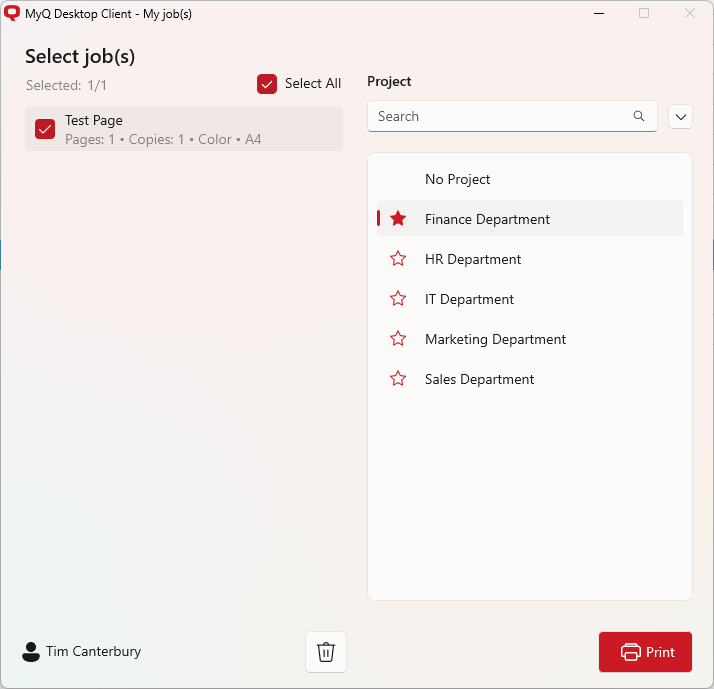Click the MyQ logo in title bar
The image size is (714, 689).
[x=12, y=13]
